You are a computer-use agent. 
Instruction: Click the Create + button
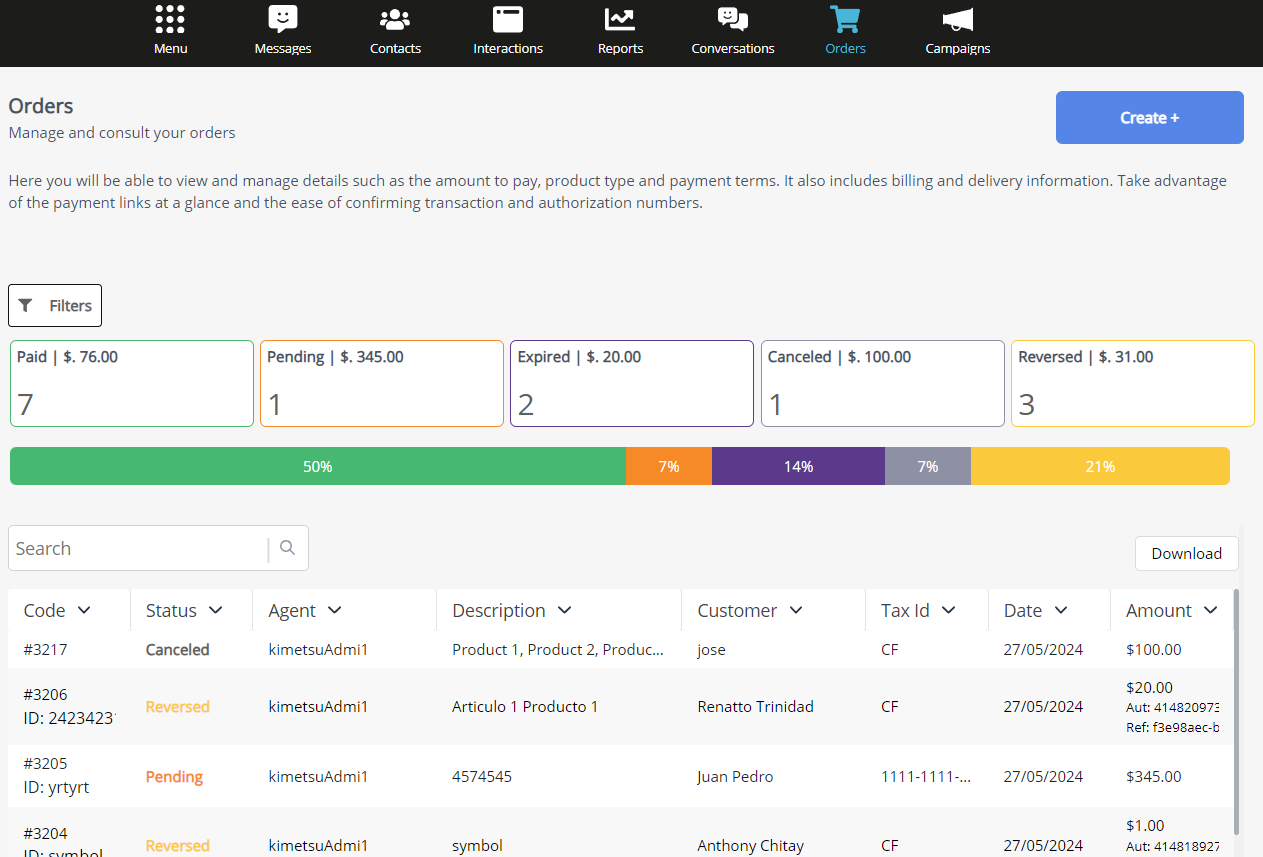[x=1149, y=118]
